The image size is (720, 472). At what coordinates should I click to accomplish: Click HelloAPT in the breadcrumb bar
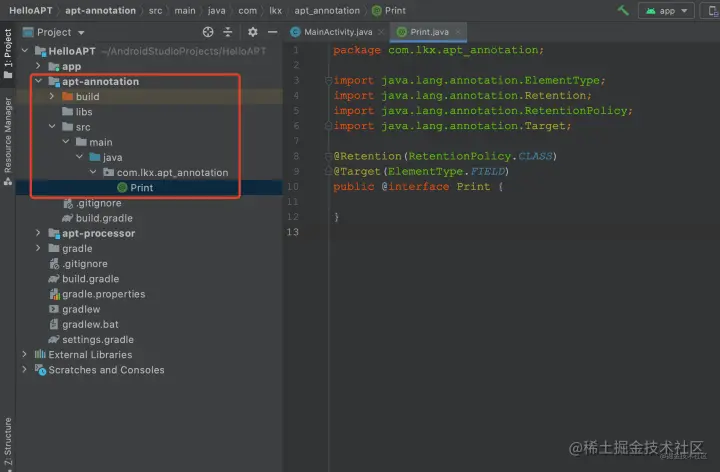pos(31,10)
